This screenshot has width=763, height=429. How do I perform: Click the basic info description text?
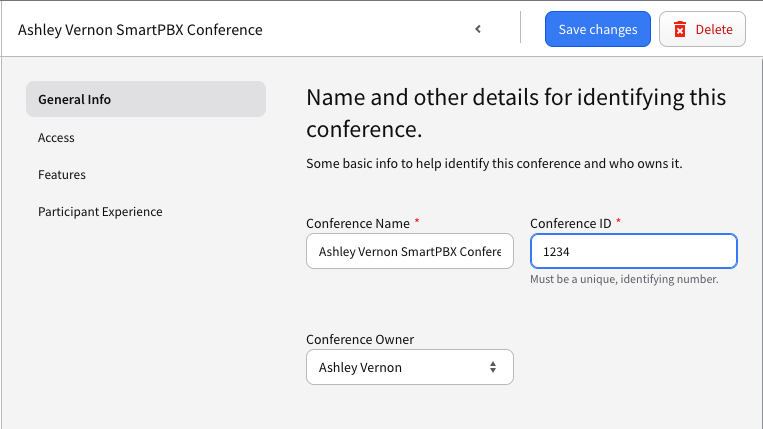(494, 163)
